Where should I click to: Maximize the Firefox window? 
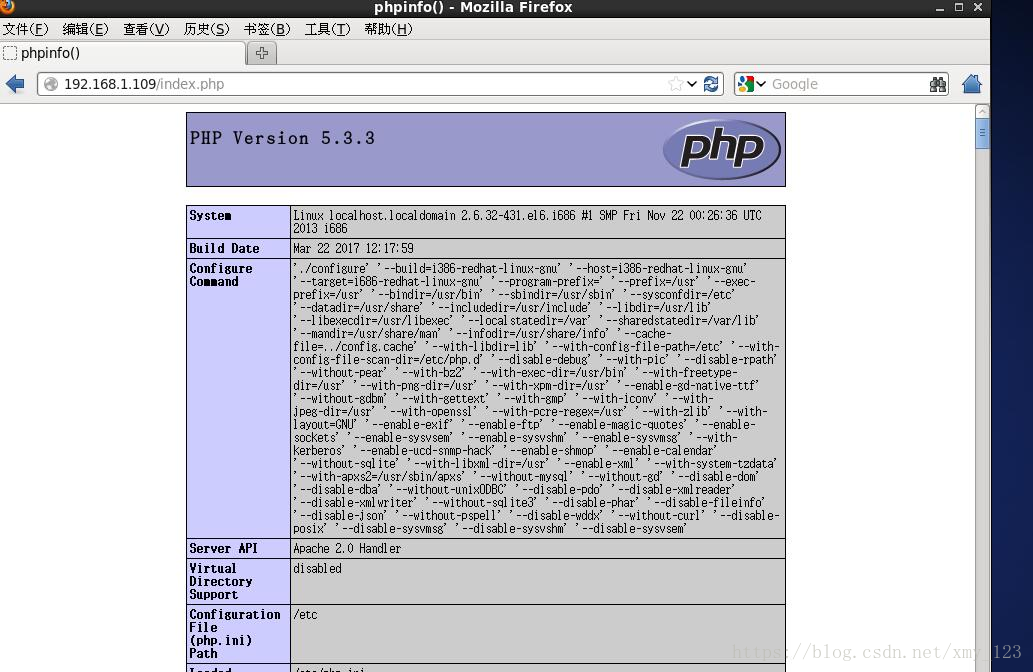click(x=959, y=7)
